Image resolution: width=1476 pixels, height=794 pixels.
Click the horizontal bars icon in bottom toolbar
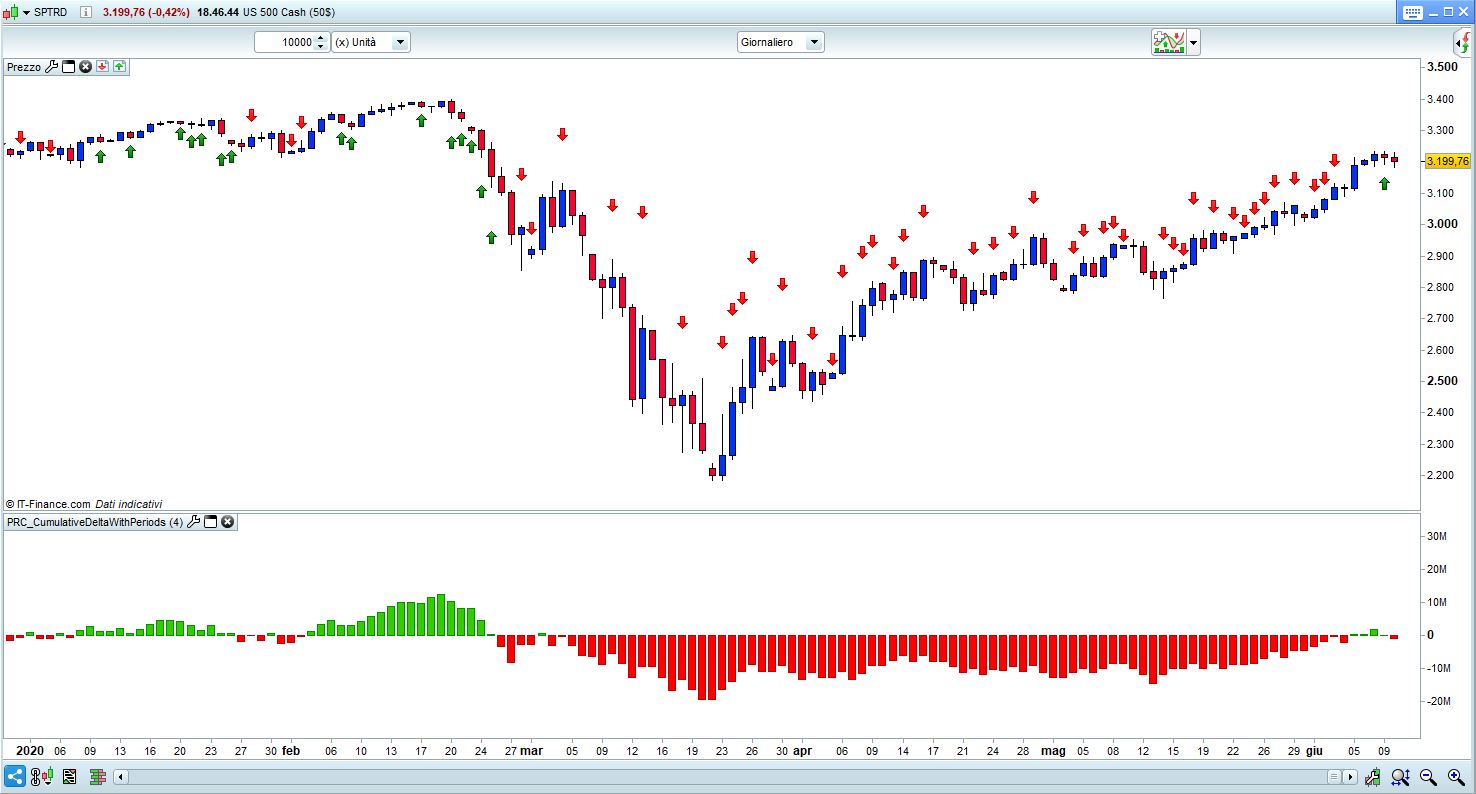click(98, 776)
